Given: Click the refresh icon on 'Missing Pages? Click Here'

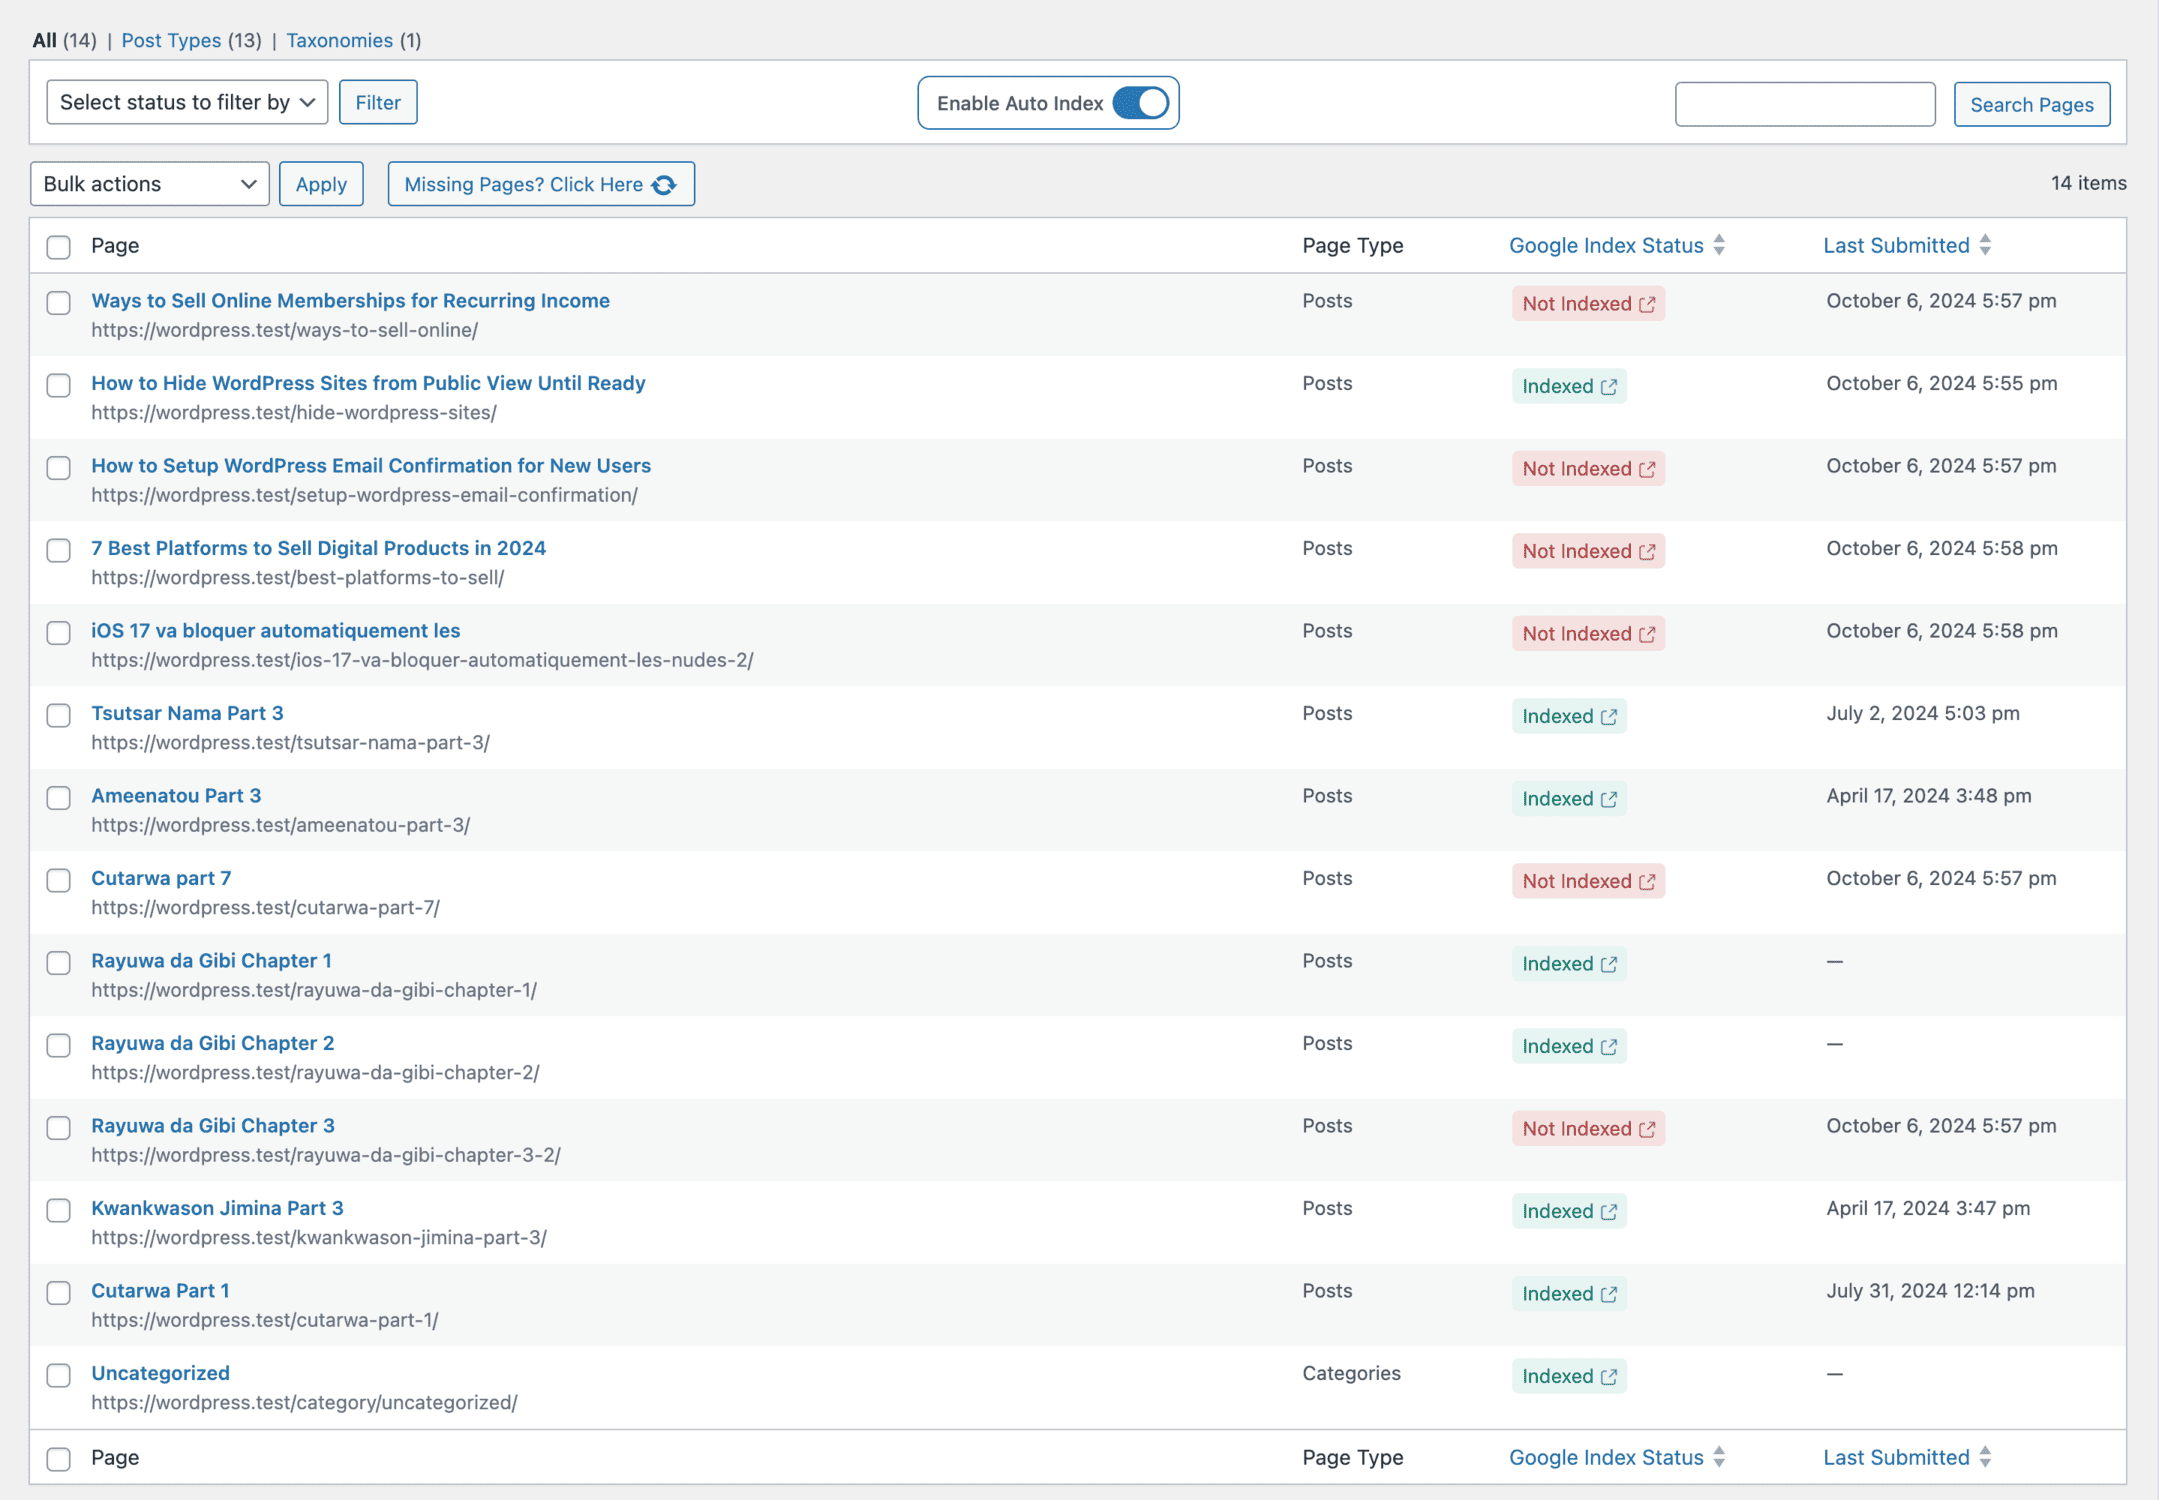Looking at the screenshot, I should coord(664,184).
